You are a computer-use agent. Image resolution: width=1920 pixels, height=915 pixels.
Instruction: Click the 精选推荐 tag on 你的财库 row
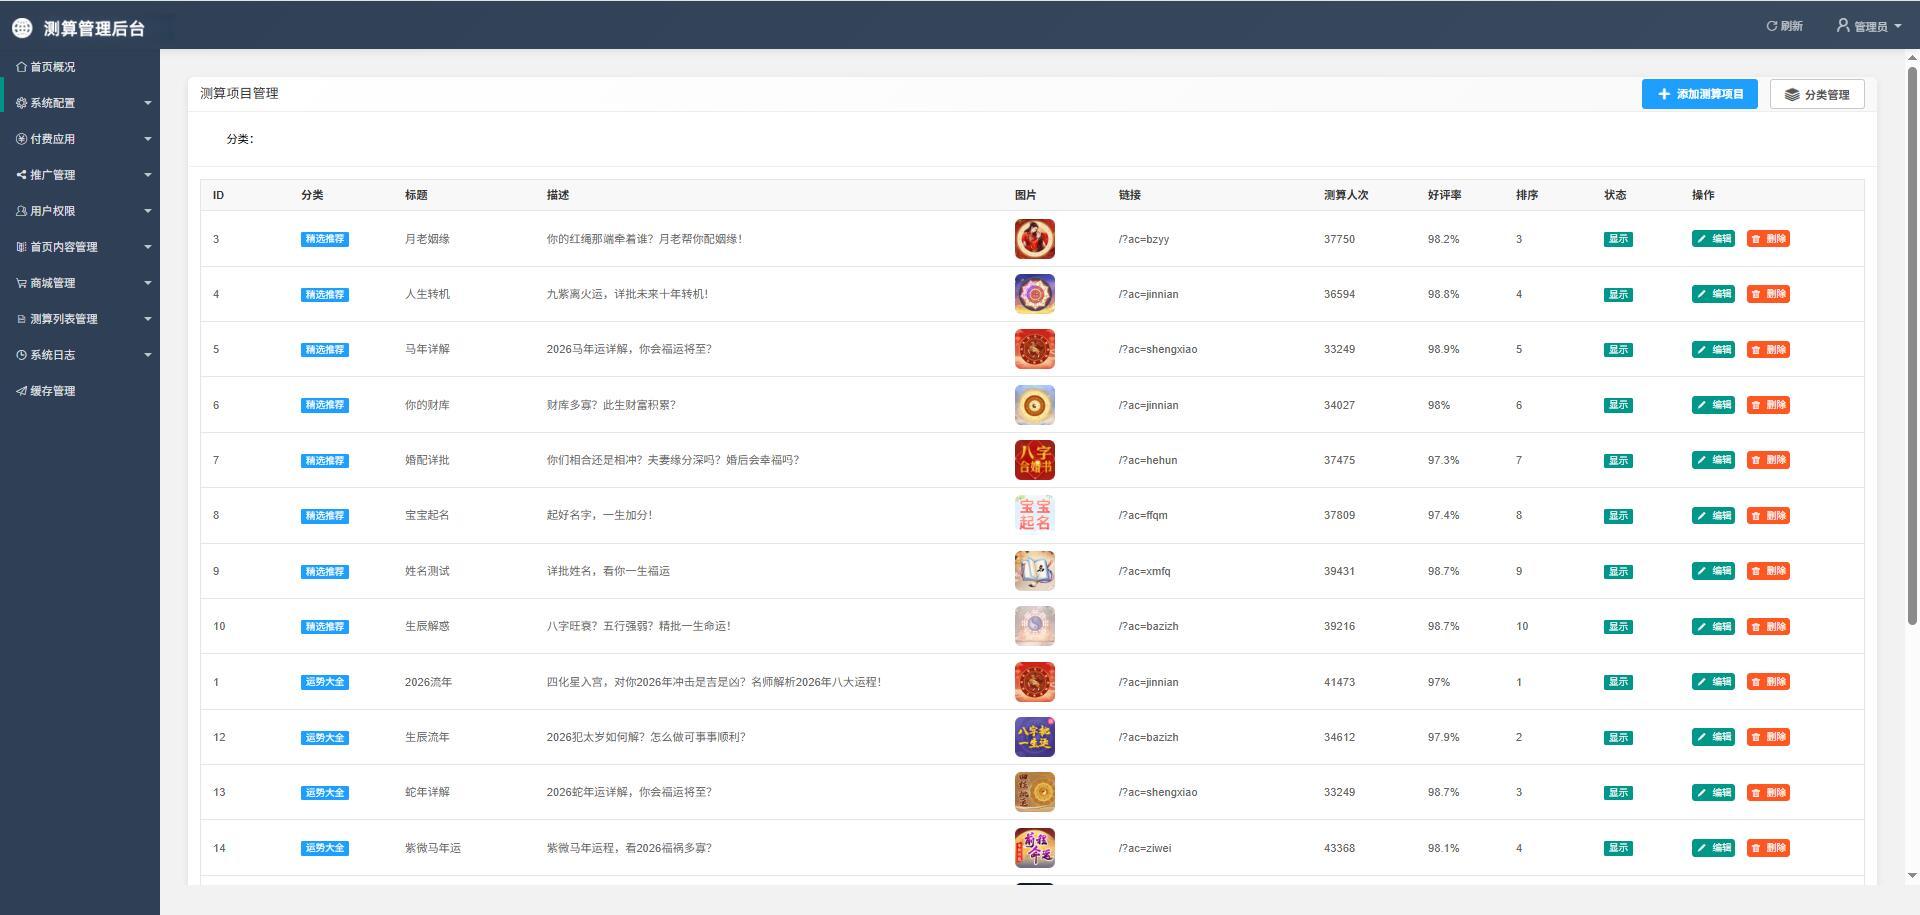pyautogui.click(x=324, y=405)
